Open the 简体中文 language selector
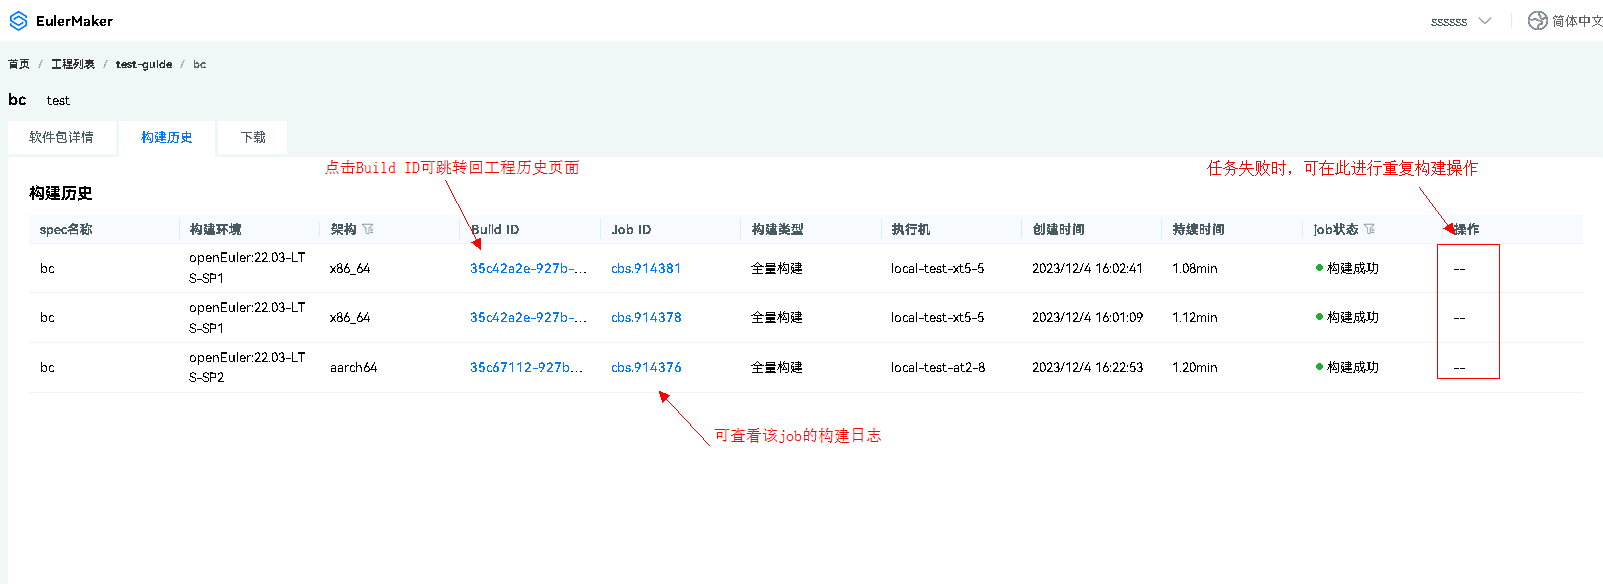1603x584 pixels. click(x=1577, y=21)
